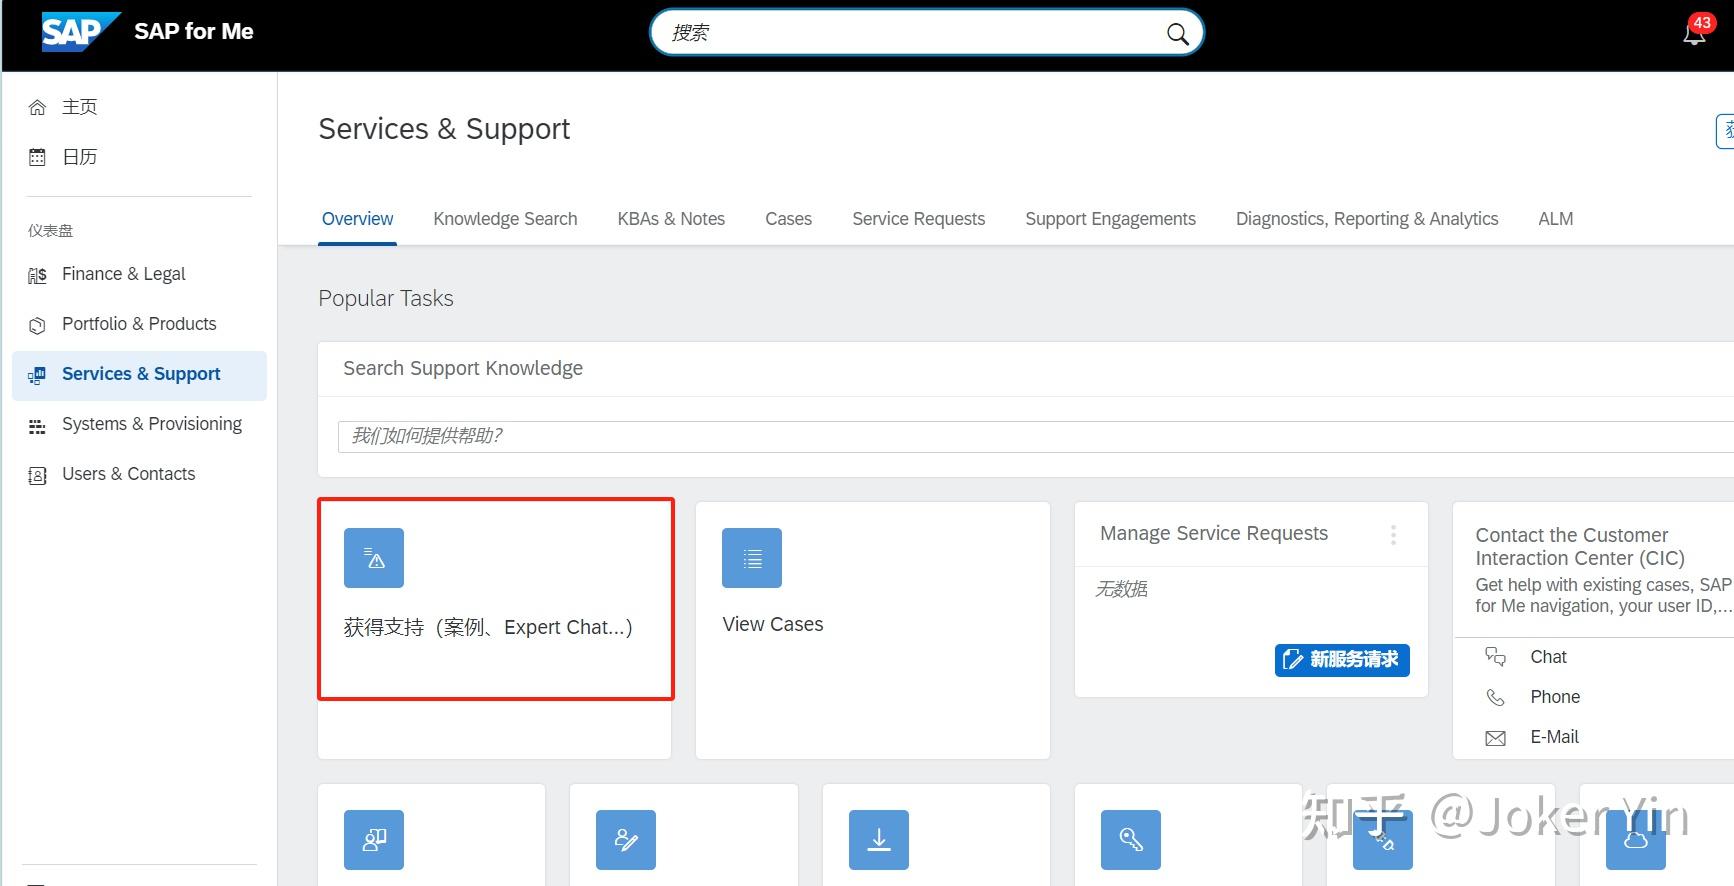The height and width of the screenshot is (886, 1734).
Task: Click the calendar icon next to 日历
Action: tap(37, 157)
